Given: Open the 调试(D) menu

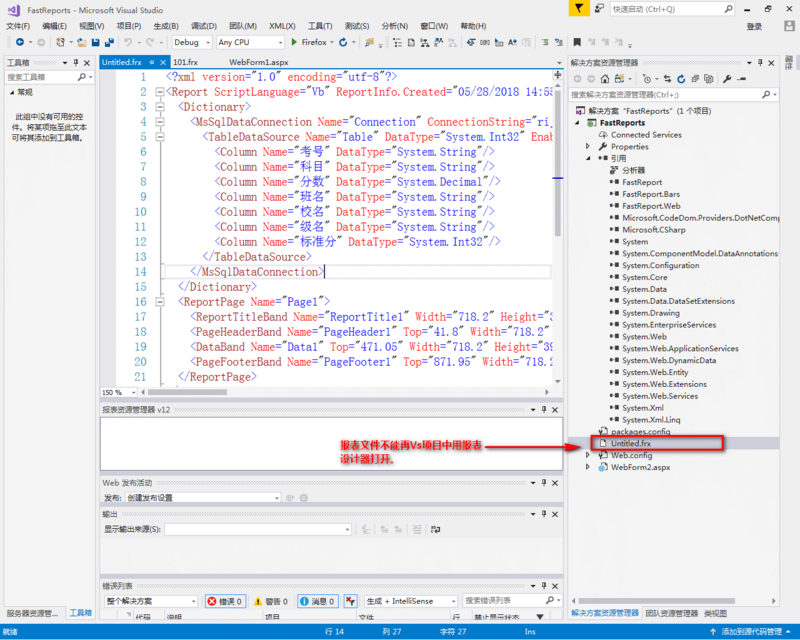Looking at the screenshot, I should click(204, 26).
